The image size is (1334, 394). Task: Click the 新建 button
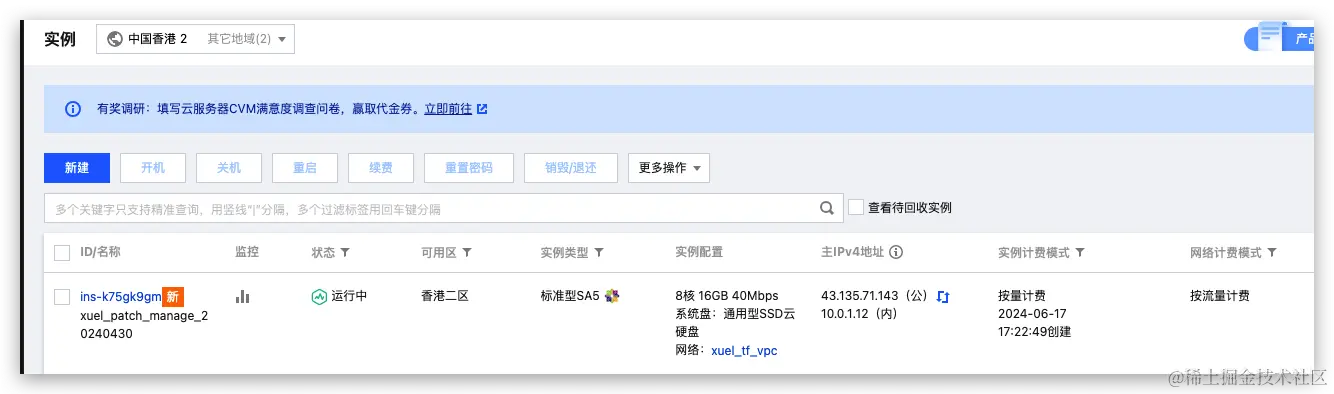(77, 168)
